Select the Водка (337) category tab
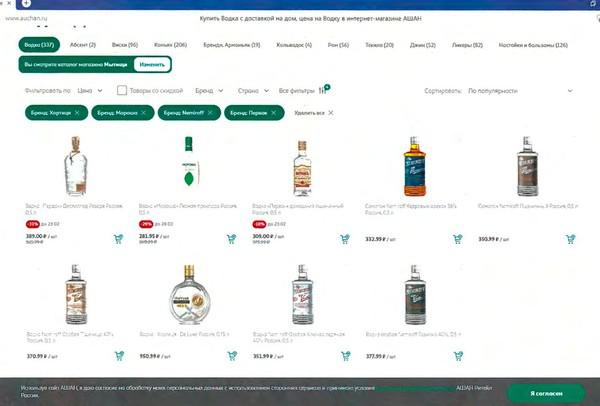Viewport: 600px width, 406px height. 39,45
